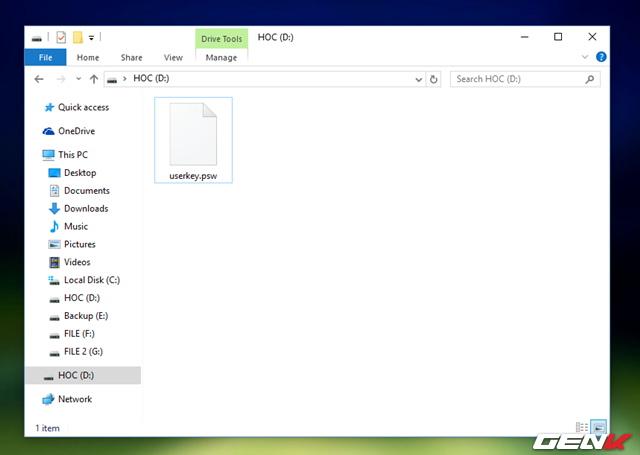Go forward with the Forward arrow
This screenshot has width=640, height=455.
coord(61,79)
